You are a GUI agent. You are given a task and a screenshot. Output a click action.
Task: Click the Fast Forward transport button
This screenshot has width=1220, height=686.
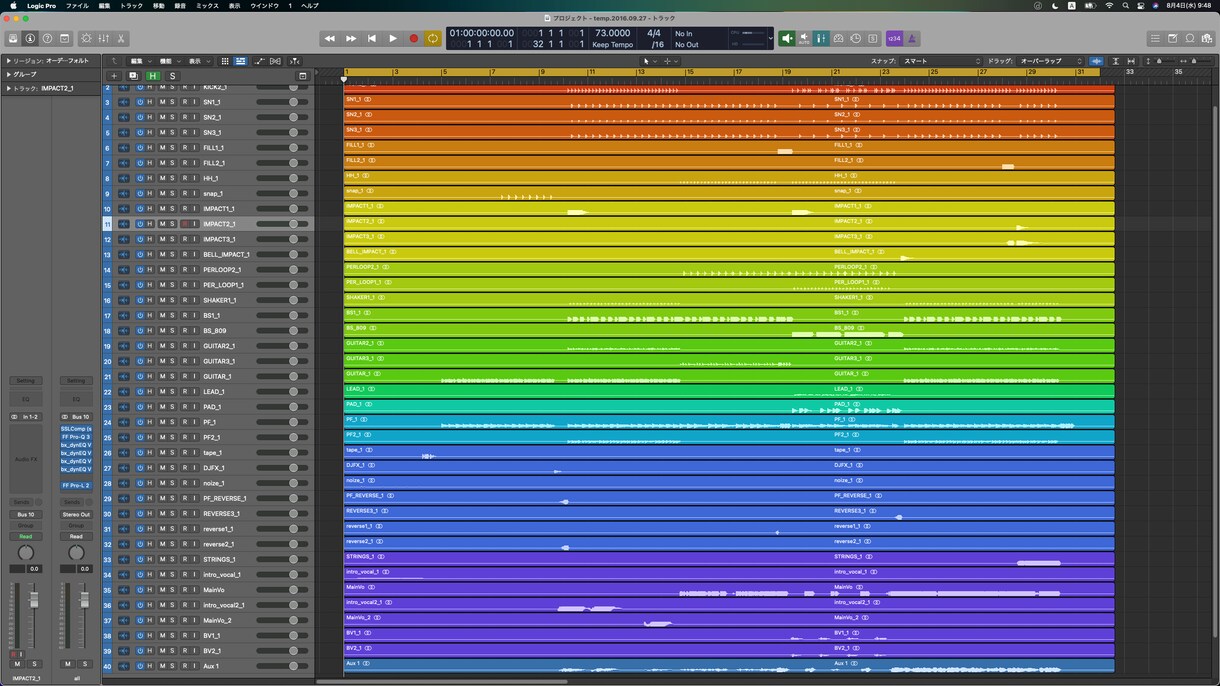351,38
